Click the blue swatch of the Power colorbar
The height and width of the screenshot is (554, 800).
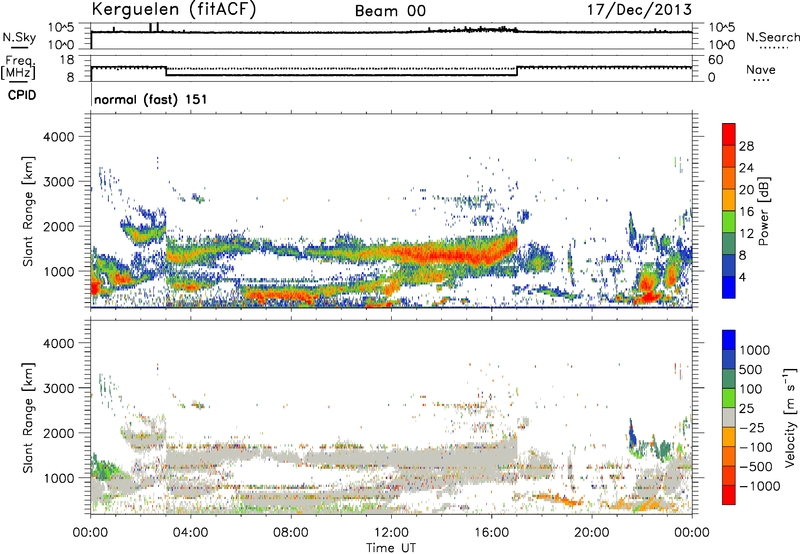(x=729, y=287)
